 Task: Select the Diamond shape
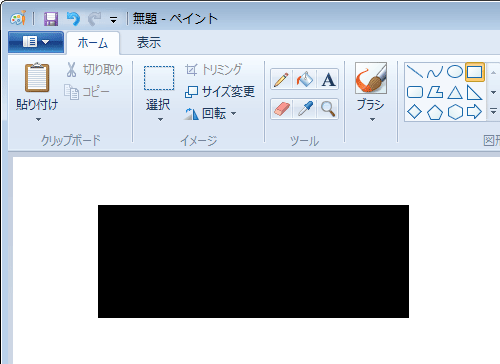415,112
